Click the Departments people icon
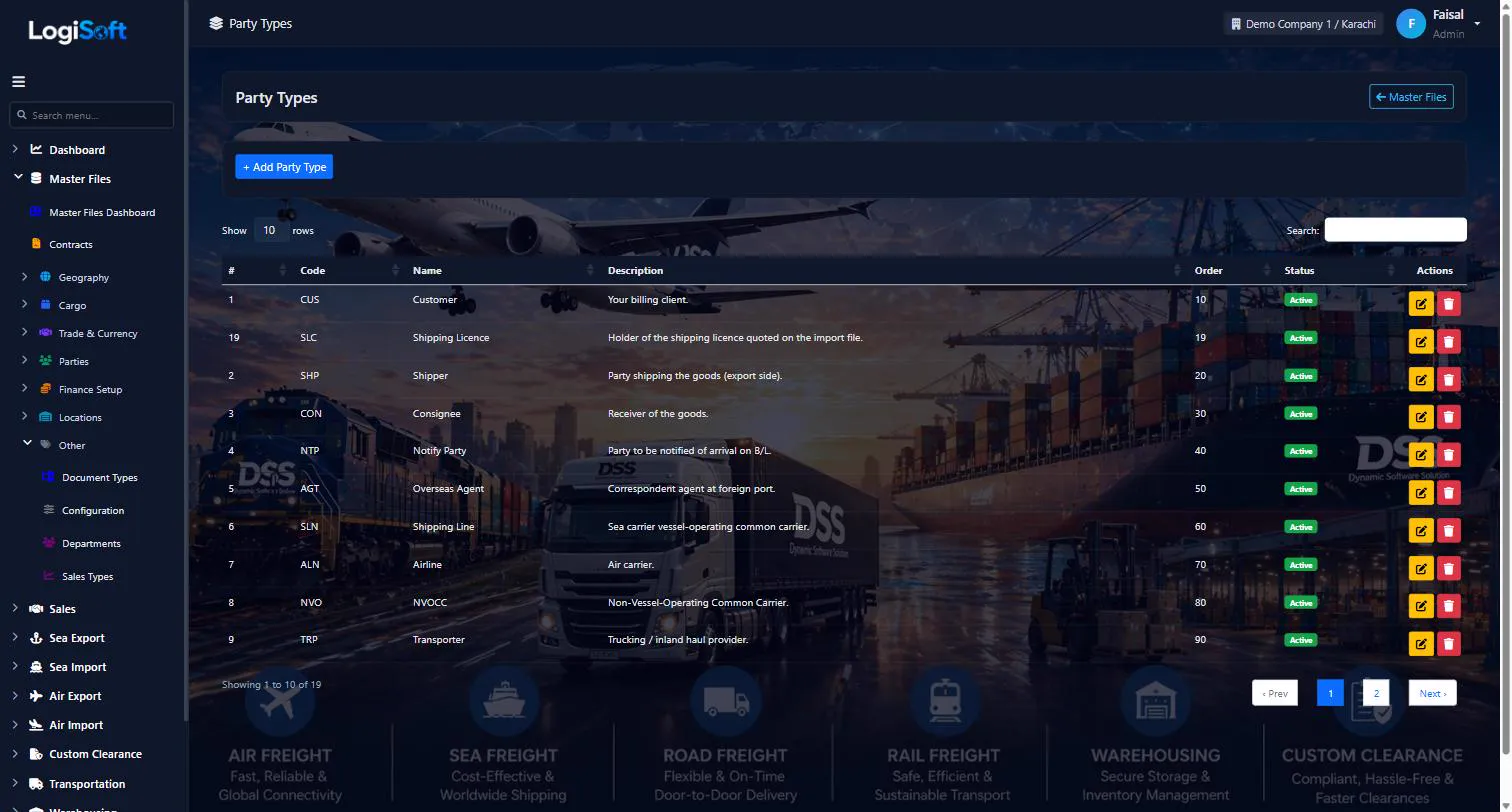The height and width of the screenshot is (812, 1512). click(48, 543)
